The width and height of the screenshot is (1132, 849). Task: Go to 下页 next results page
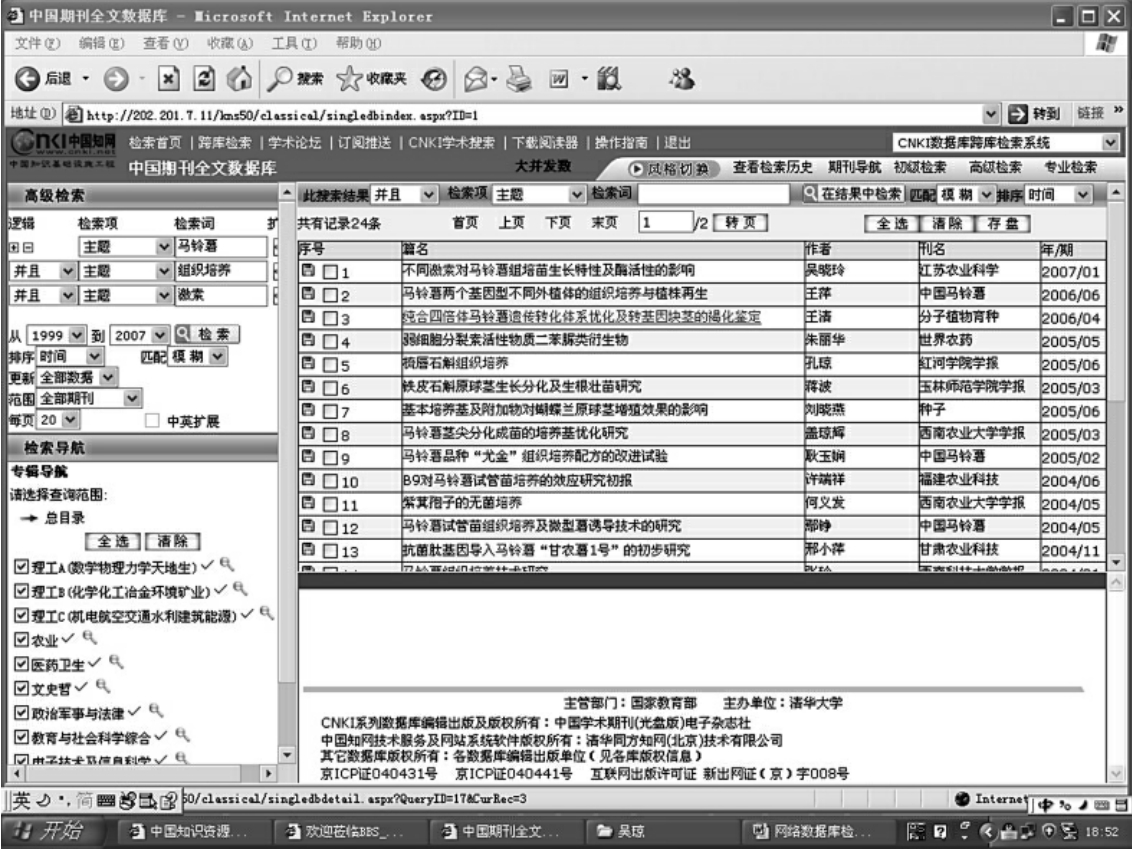tap(557, 222)
